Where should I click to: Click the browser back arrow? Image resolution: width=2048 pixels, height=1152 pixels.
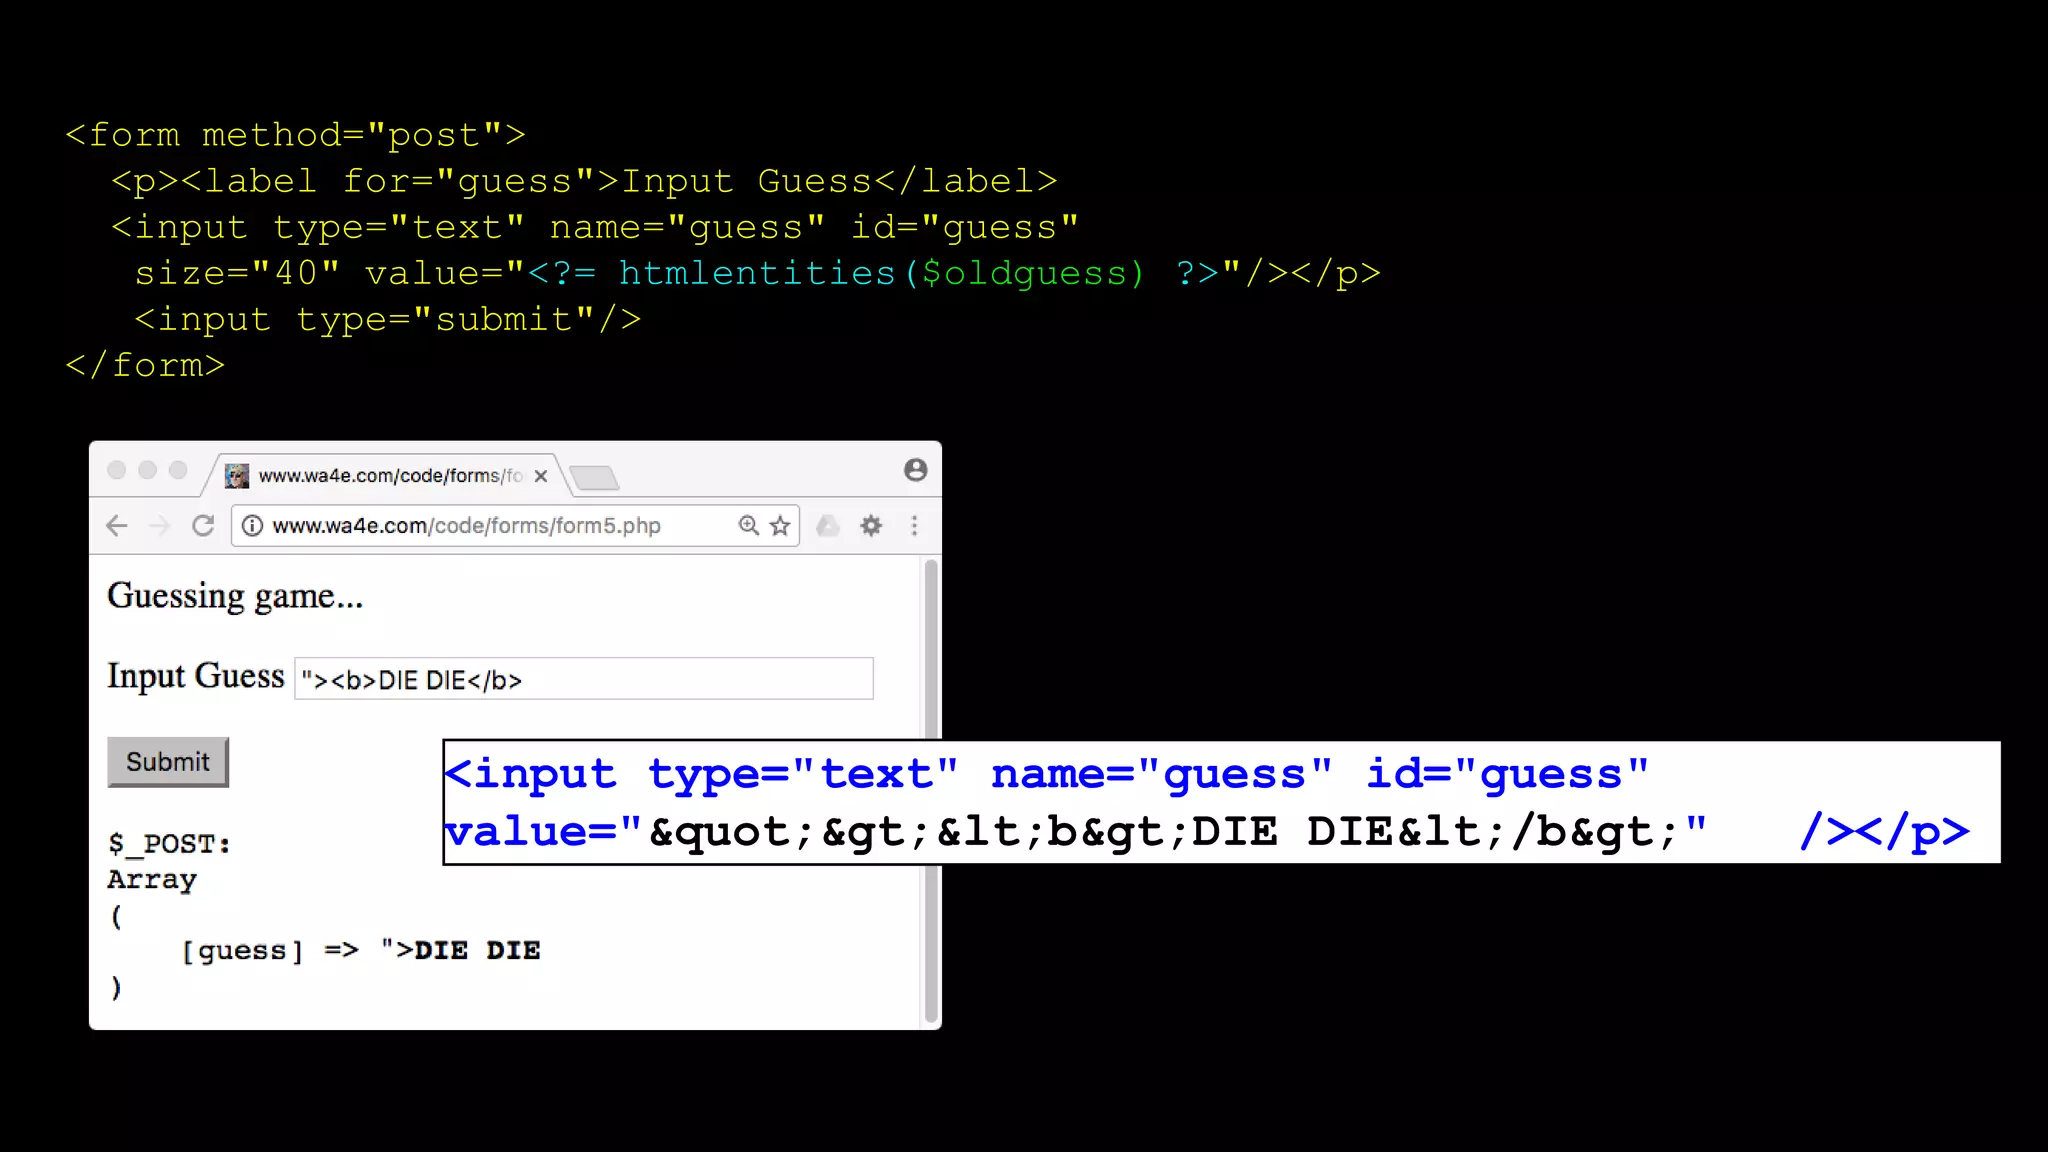point(117,526)
